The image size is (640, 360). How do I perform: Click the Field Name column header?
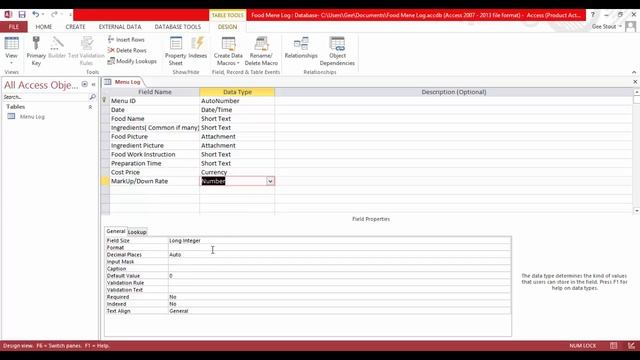(x=154, y=92)
